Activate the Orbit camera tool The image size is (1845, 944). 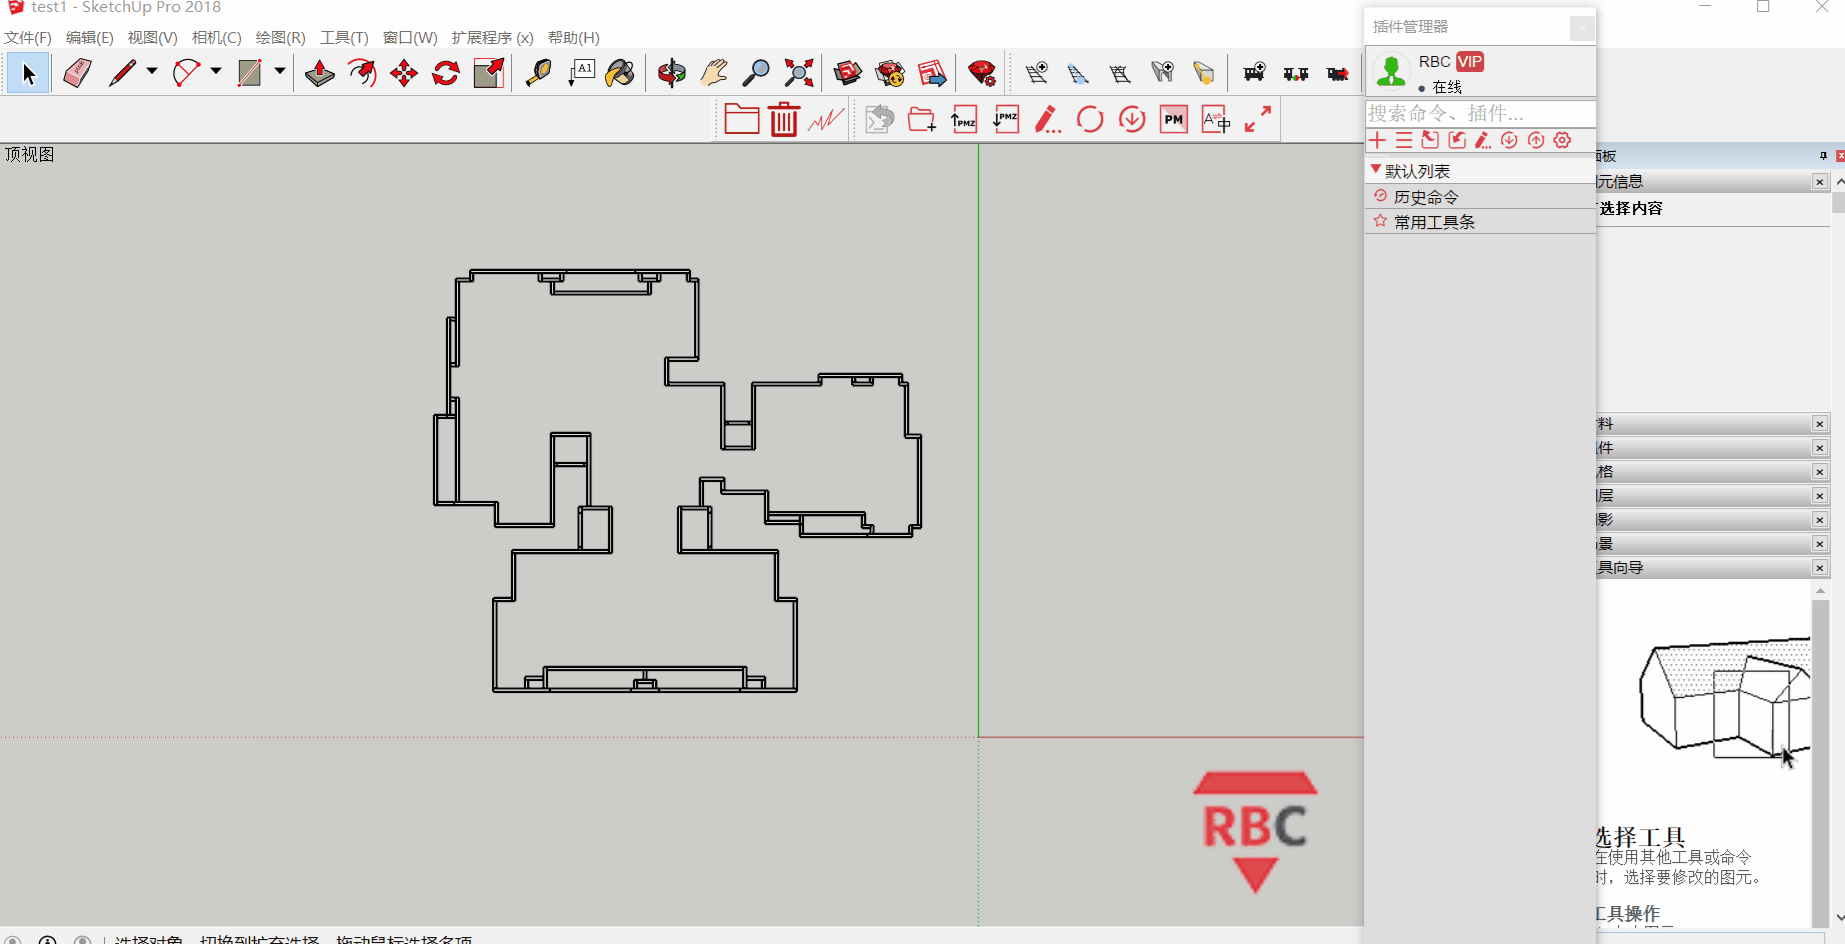click(x=672, y=73)
